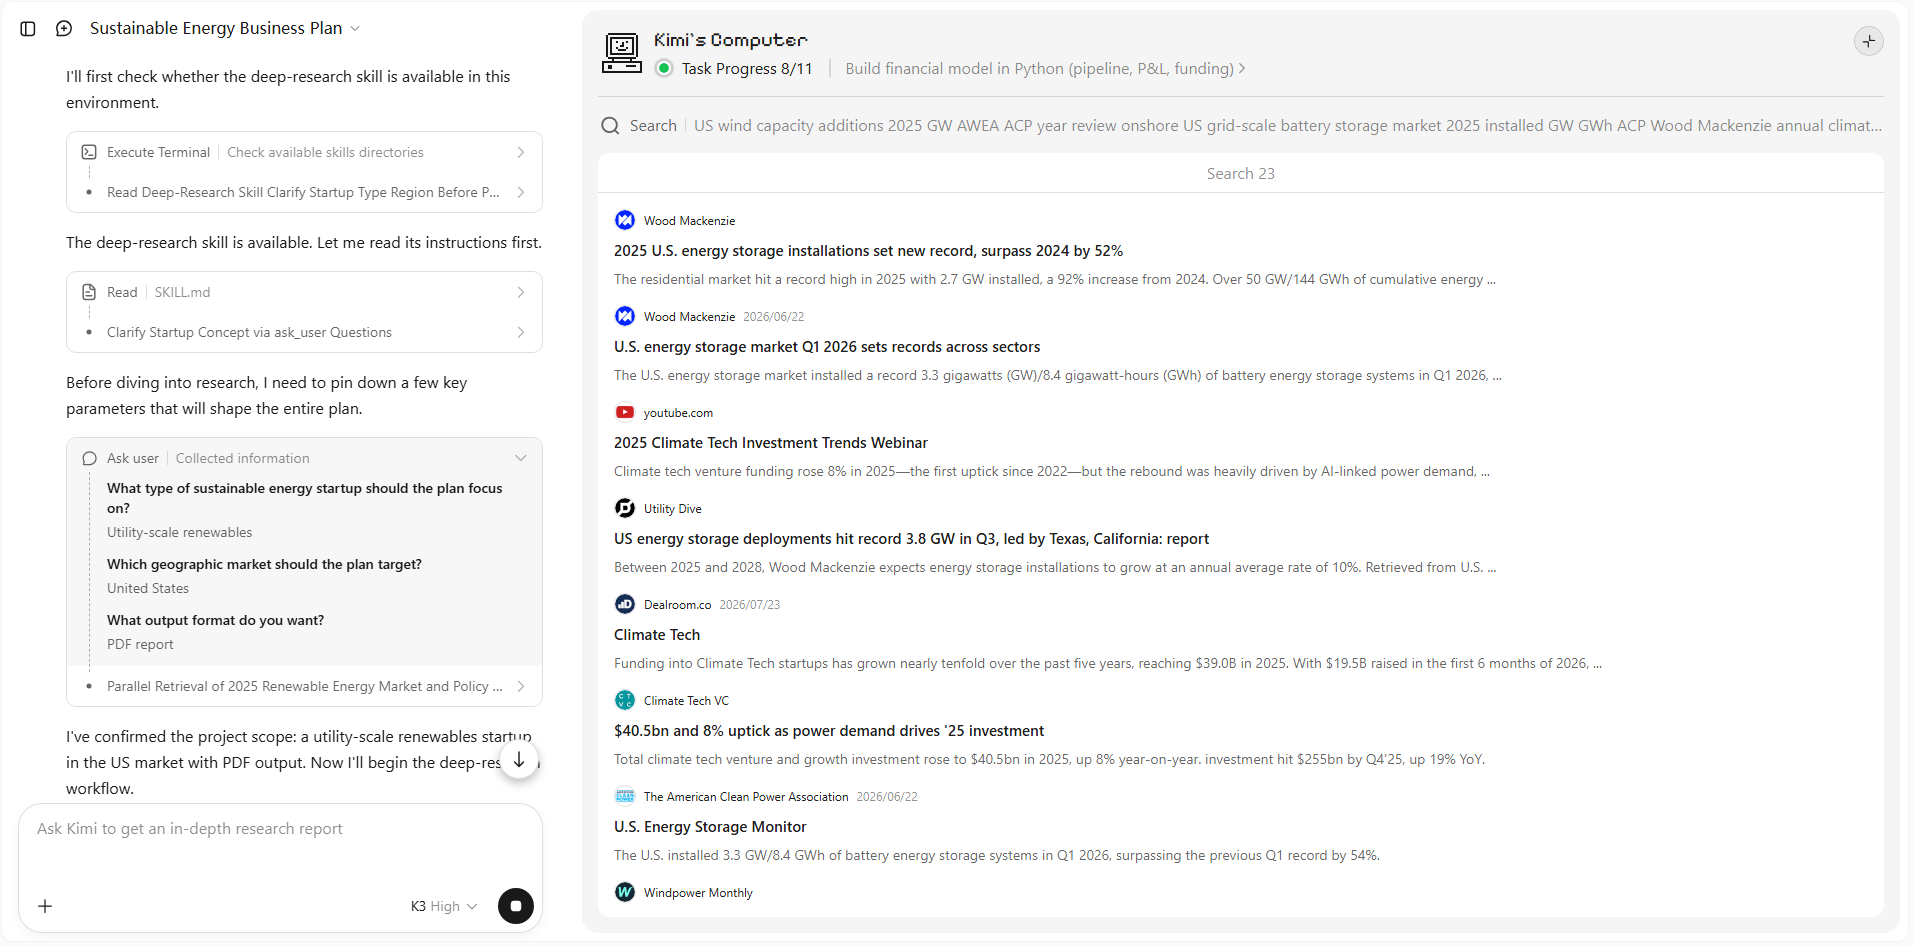The width and height of the screenshot is (1914, 945).
Task: Click the United States answer text
Action: [148, 589]
